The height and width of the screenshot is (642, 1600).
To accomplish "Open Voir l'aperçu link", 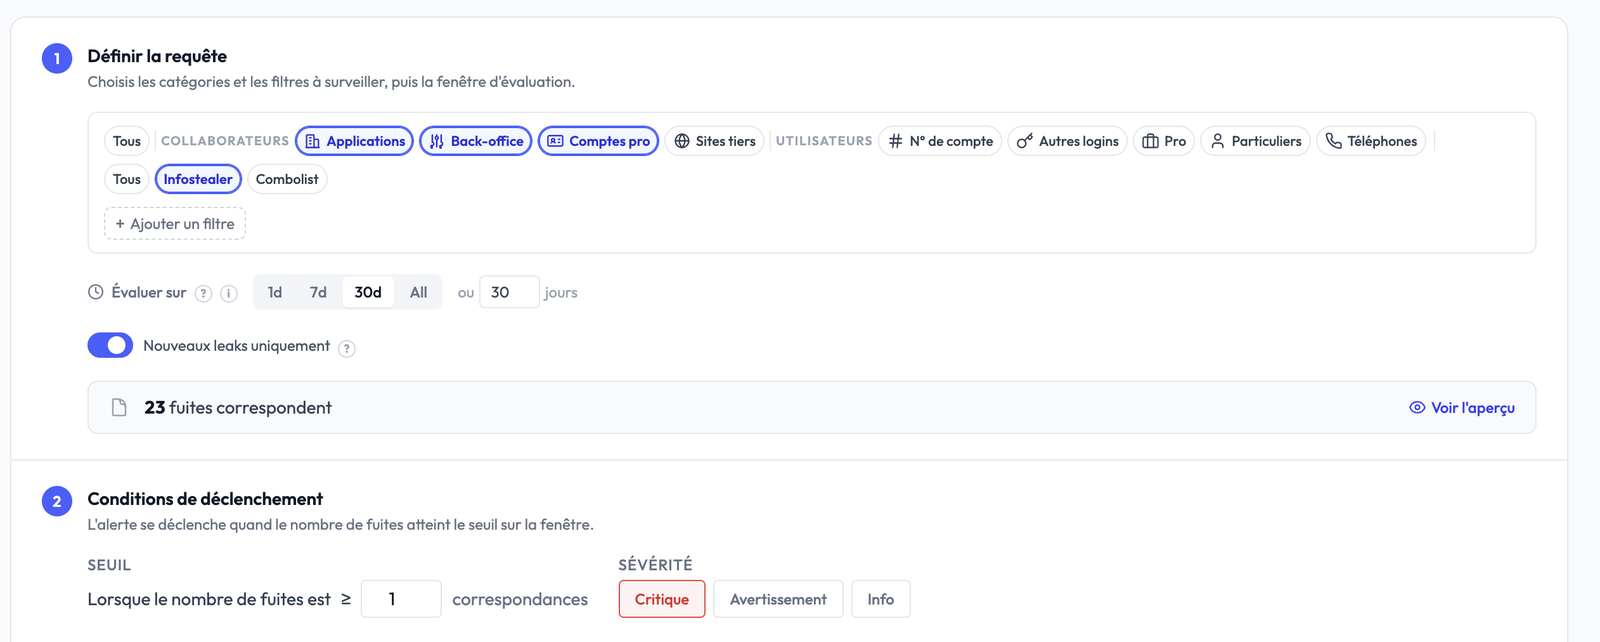I will pyautogui.click(x=1462, y=407).
